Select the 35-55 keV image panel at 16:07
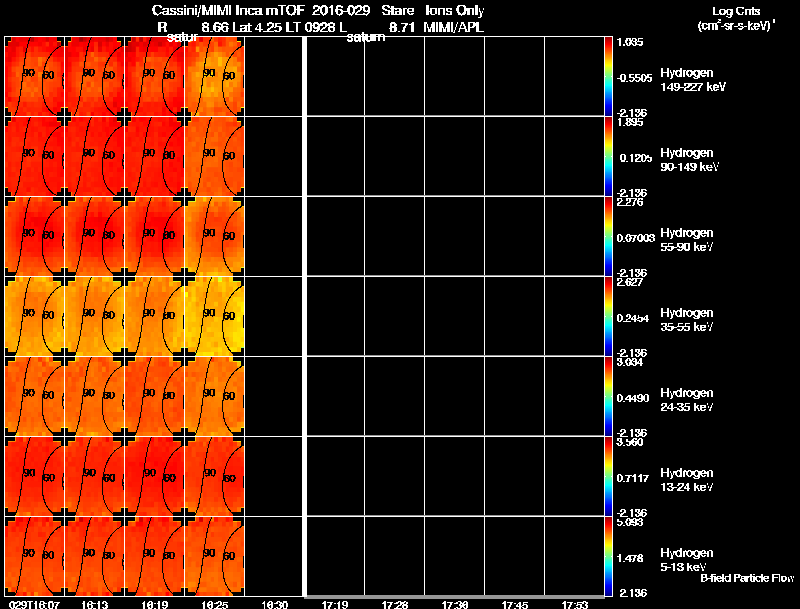This screenshot has height=609, width=800. (34, 316)
